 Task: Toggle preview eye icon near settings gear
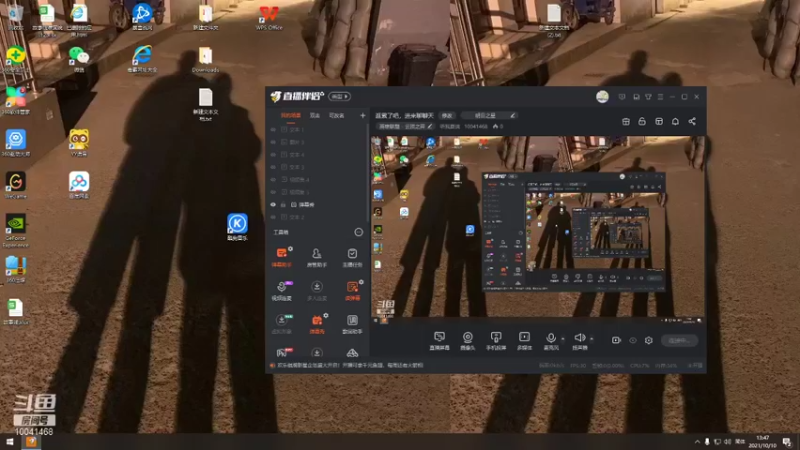pyautogui.click(x=633, y=340)
